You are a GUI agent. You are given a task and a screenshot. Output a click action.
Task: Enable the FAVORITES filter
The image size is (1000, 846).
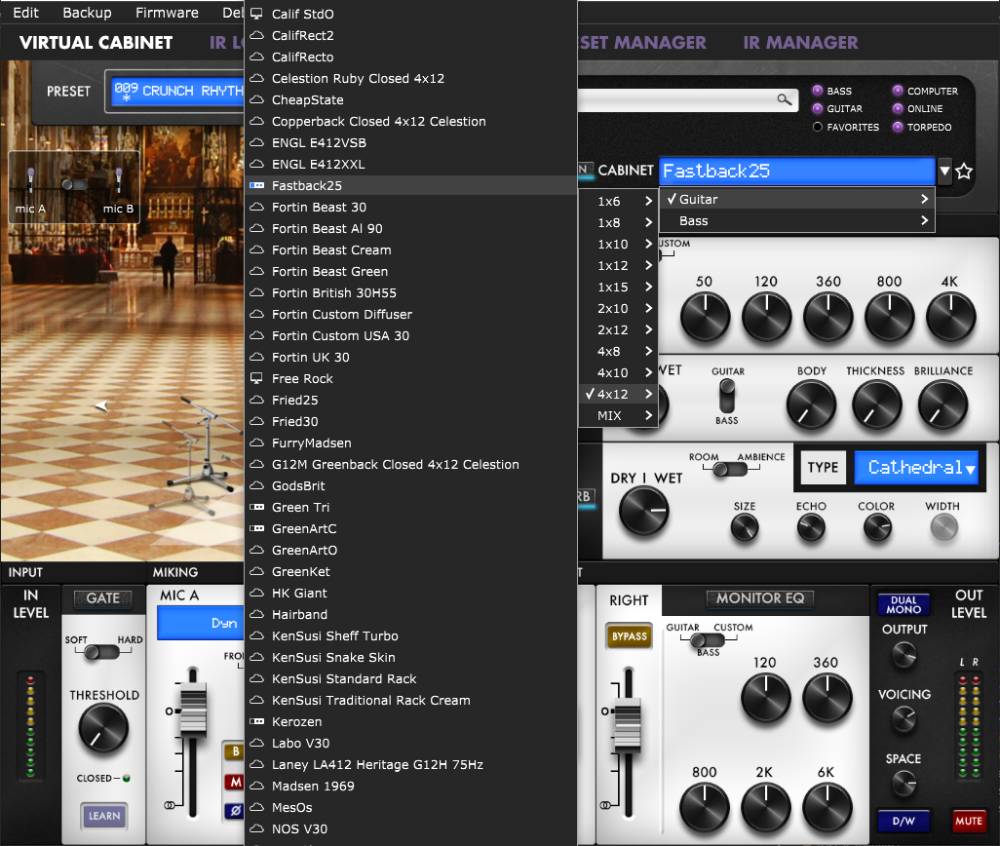pos(817,127)
